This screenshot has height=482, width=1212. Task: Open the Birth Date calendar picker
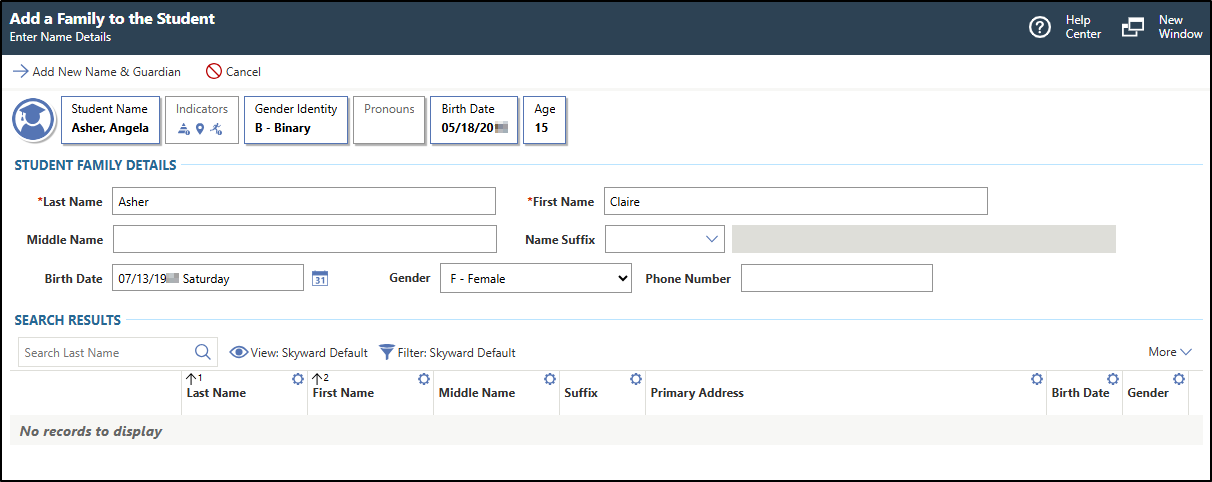click(320, 278)
